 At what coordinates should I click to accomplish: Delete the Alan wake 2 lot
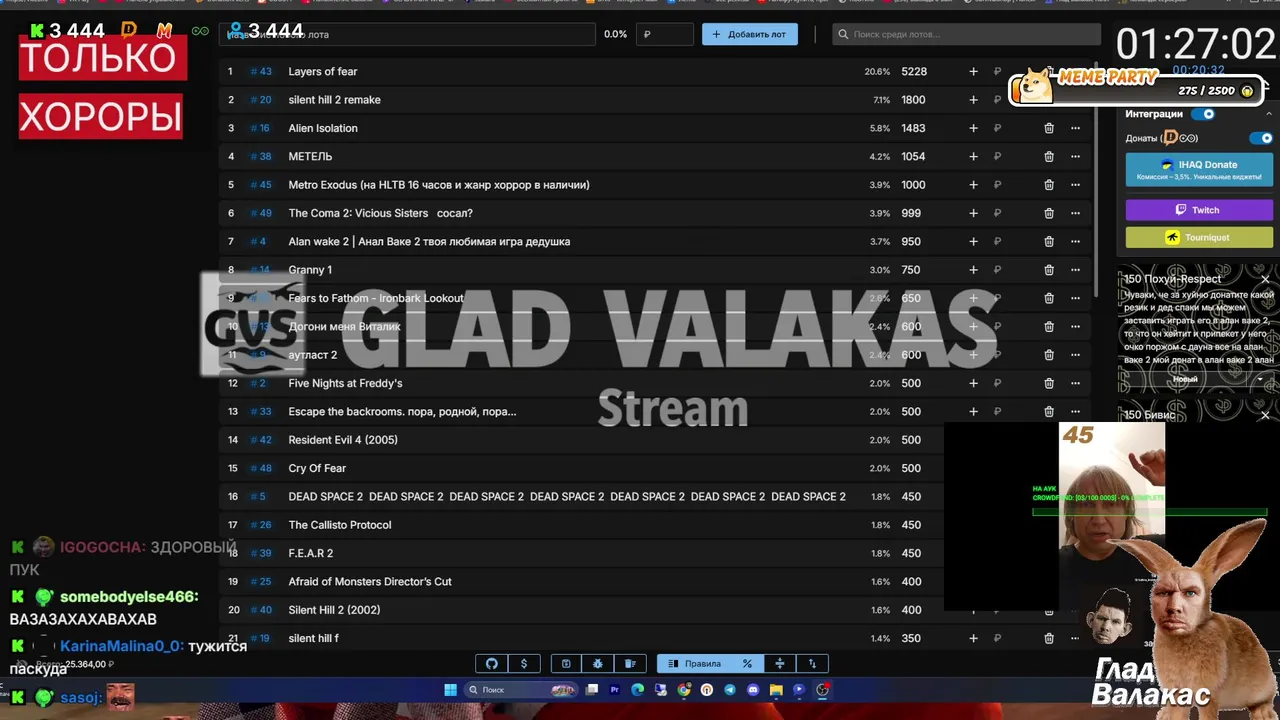click(x=1049, y=242)
